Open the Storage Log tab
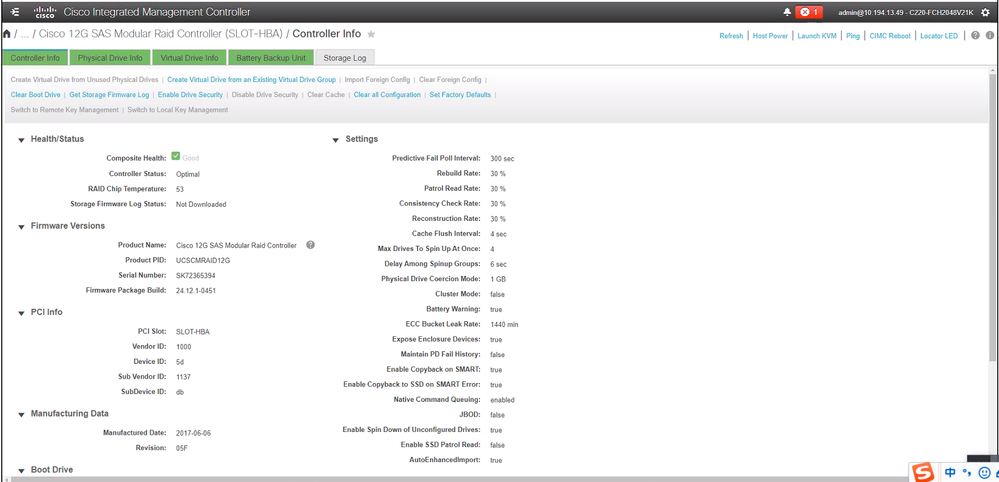 coord(345,58)
